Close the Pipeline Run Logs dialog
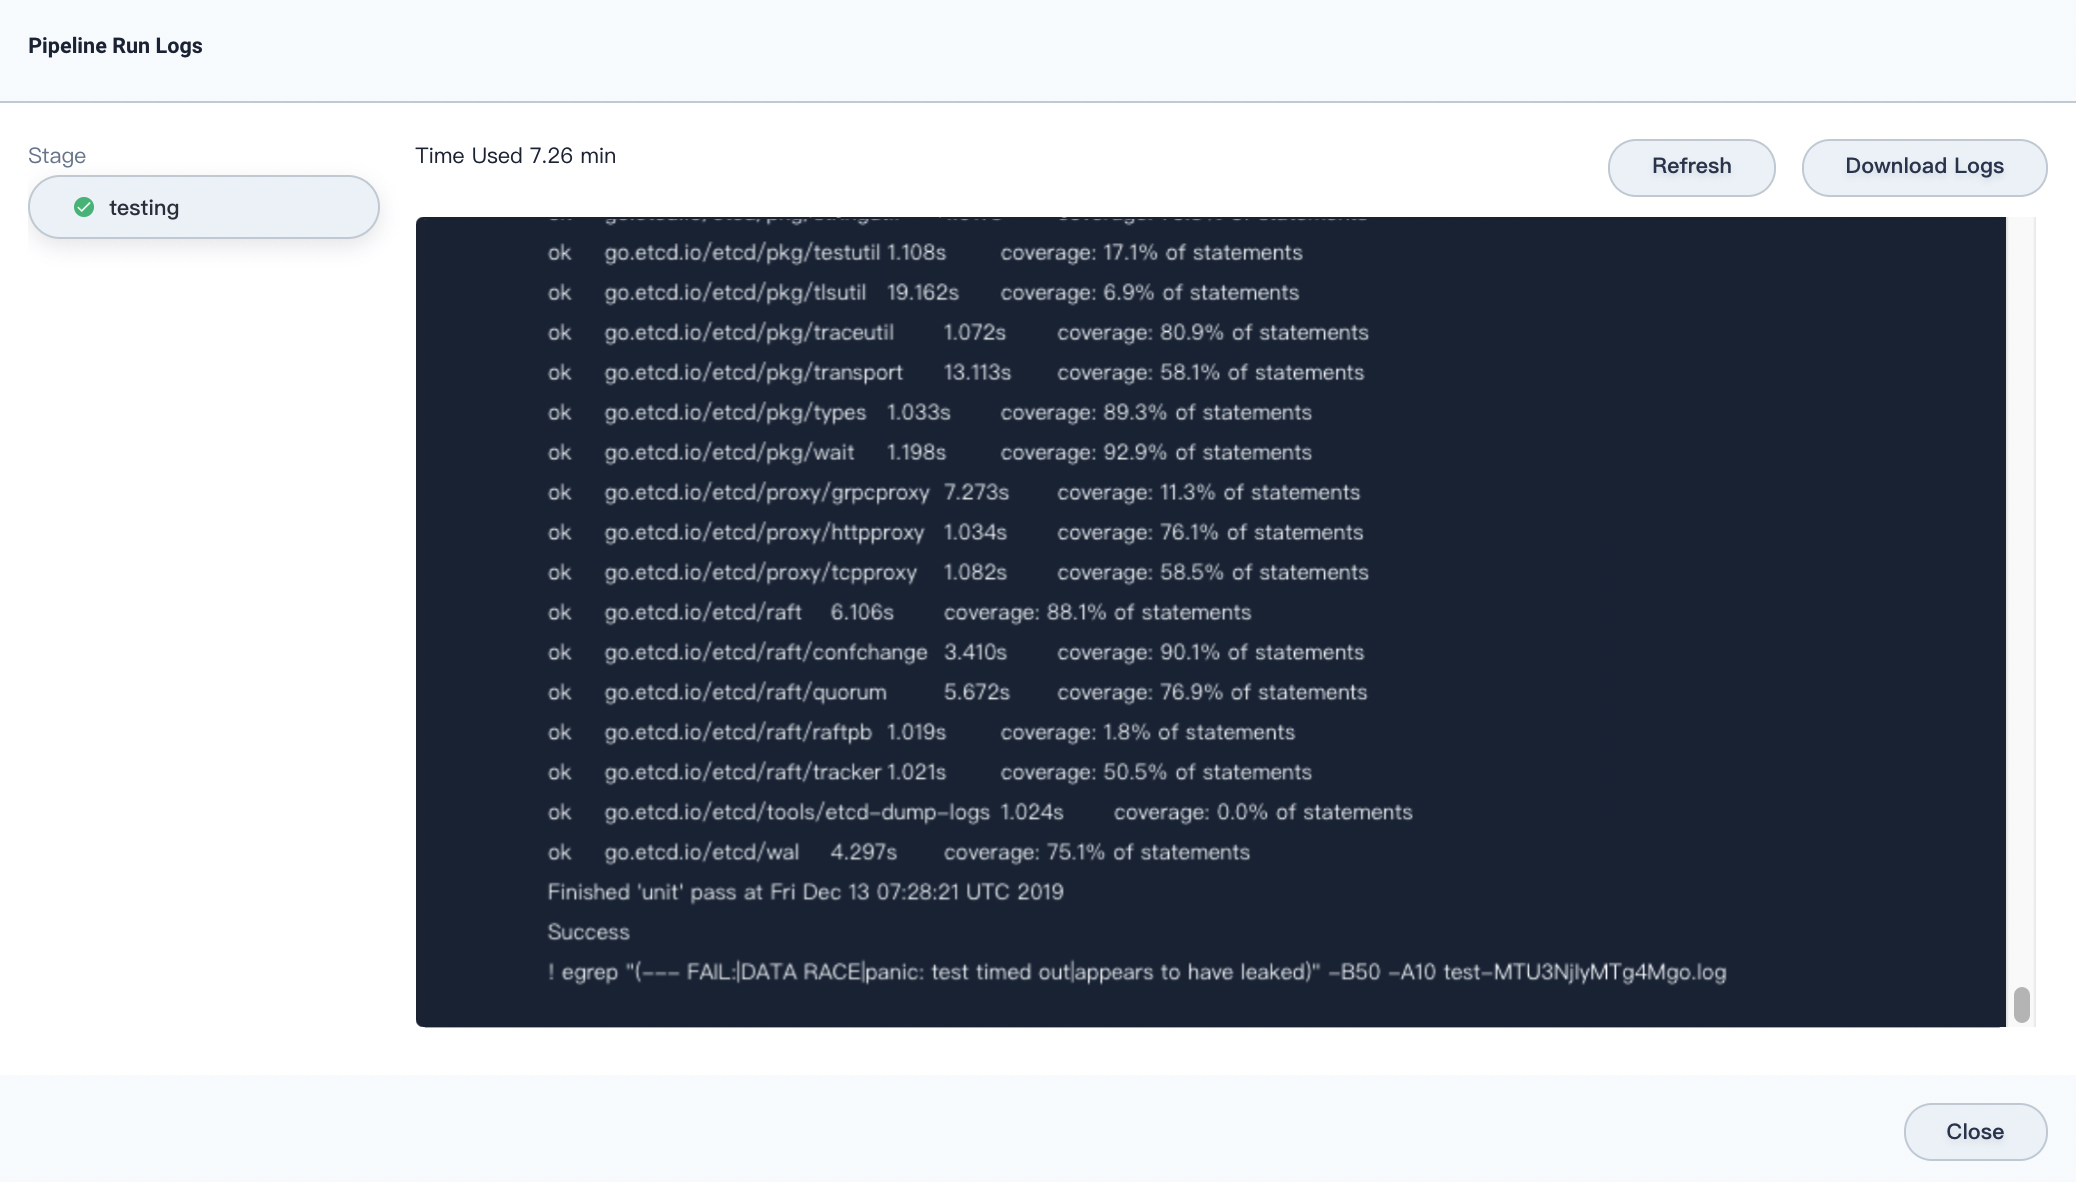2076x1182 pixels. [x=1974, y=1131]
